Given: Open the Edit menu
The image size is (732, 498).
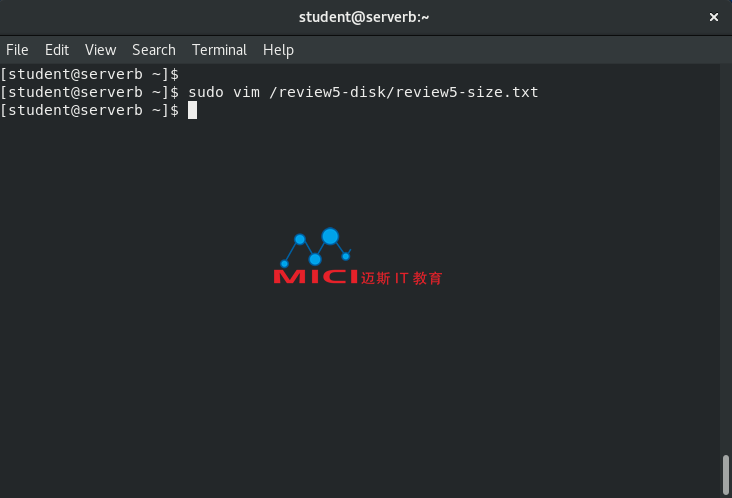Looking at the screenshot, I should click(57, 50).
